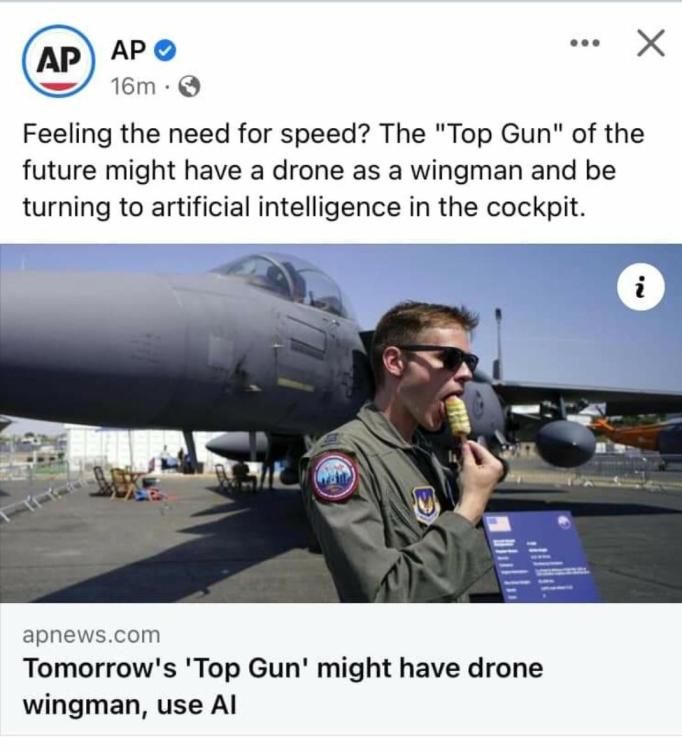Click the round patch on pilot's shoulder
The image size is (682, 750).
point(333,477)
